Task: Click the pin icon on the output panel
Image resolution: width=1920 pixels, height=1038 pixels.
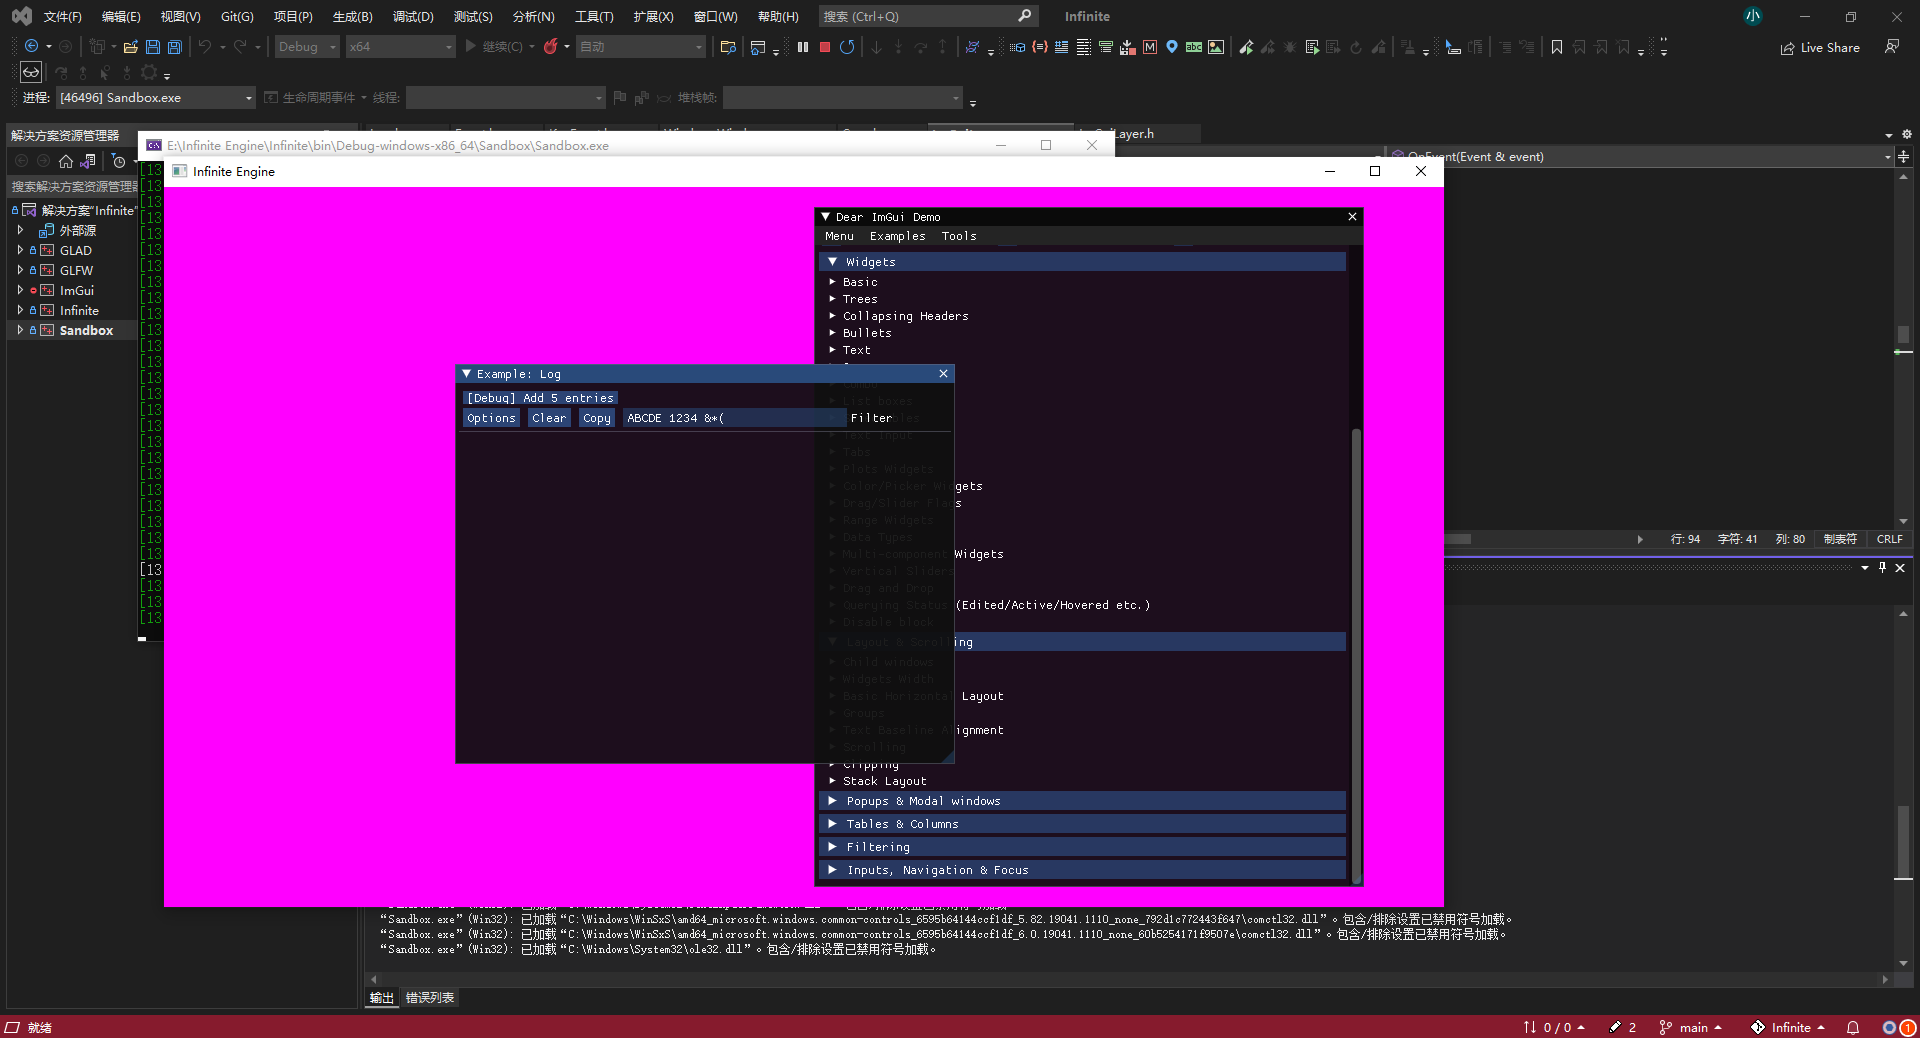Action: pyautogui.click(x=1882, y=567)
